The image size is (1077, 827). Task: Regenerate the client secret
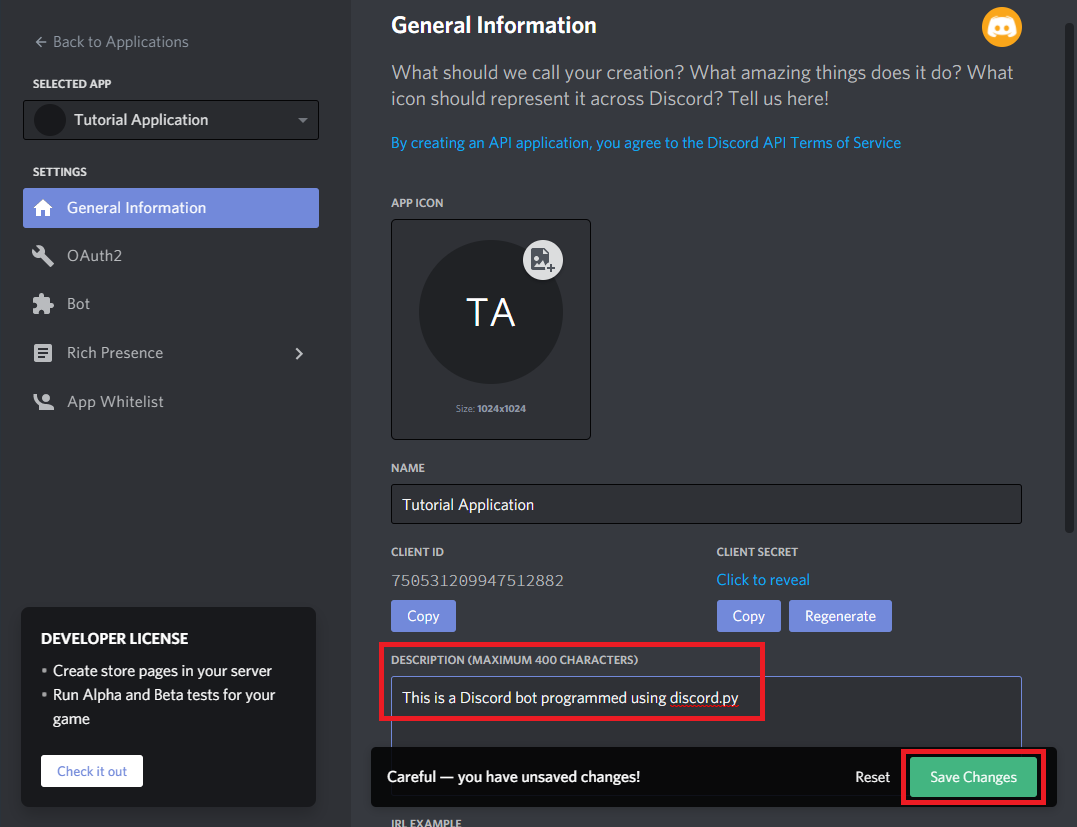tap(840, 616)
